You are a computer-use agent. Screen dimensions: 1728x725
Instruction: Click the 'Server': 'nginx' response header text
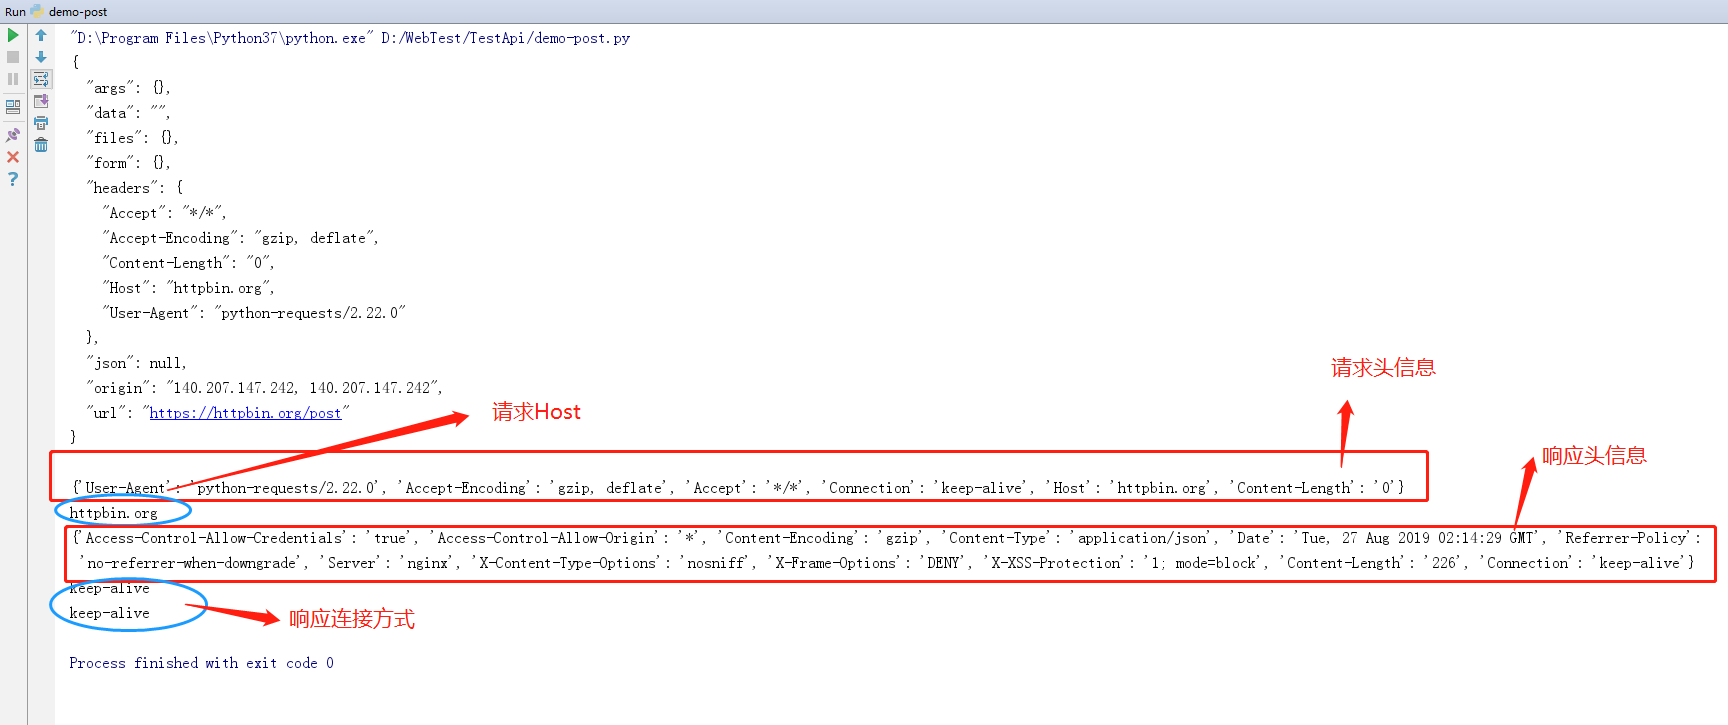(x=388, y=563)
